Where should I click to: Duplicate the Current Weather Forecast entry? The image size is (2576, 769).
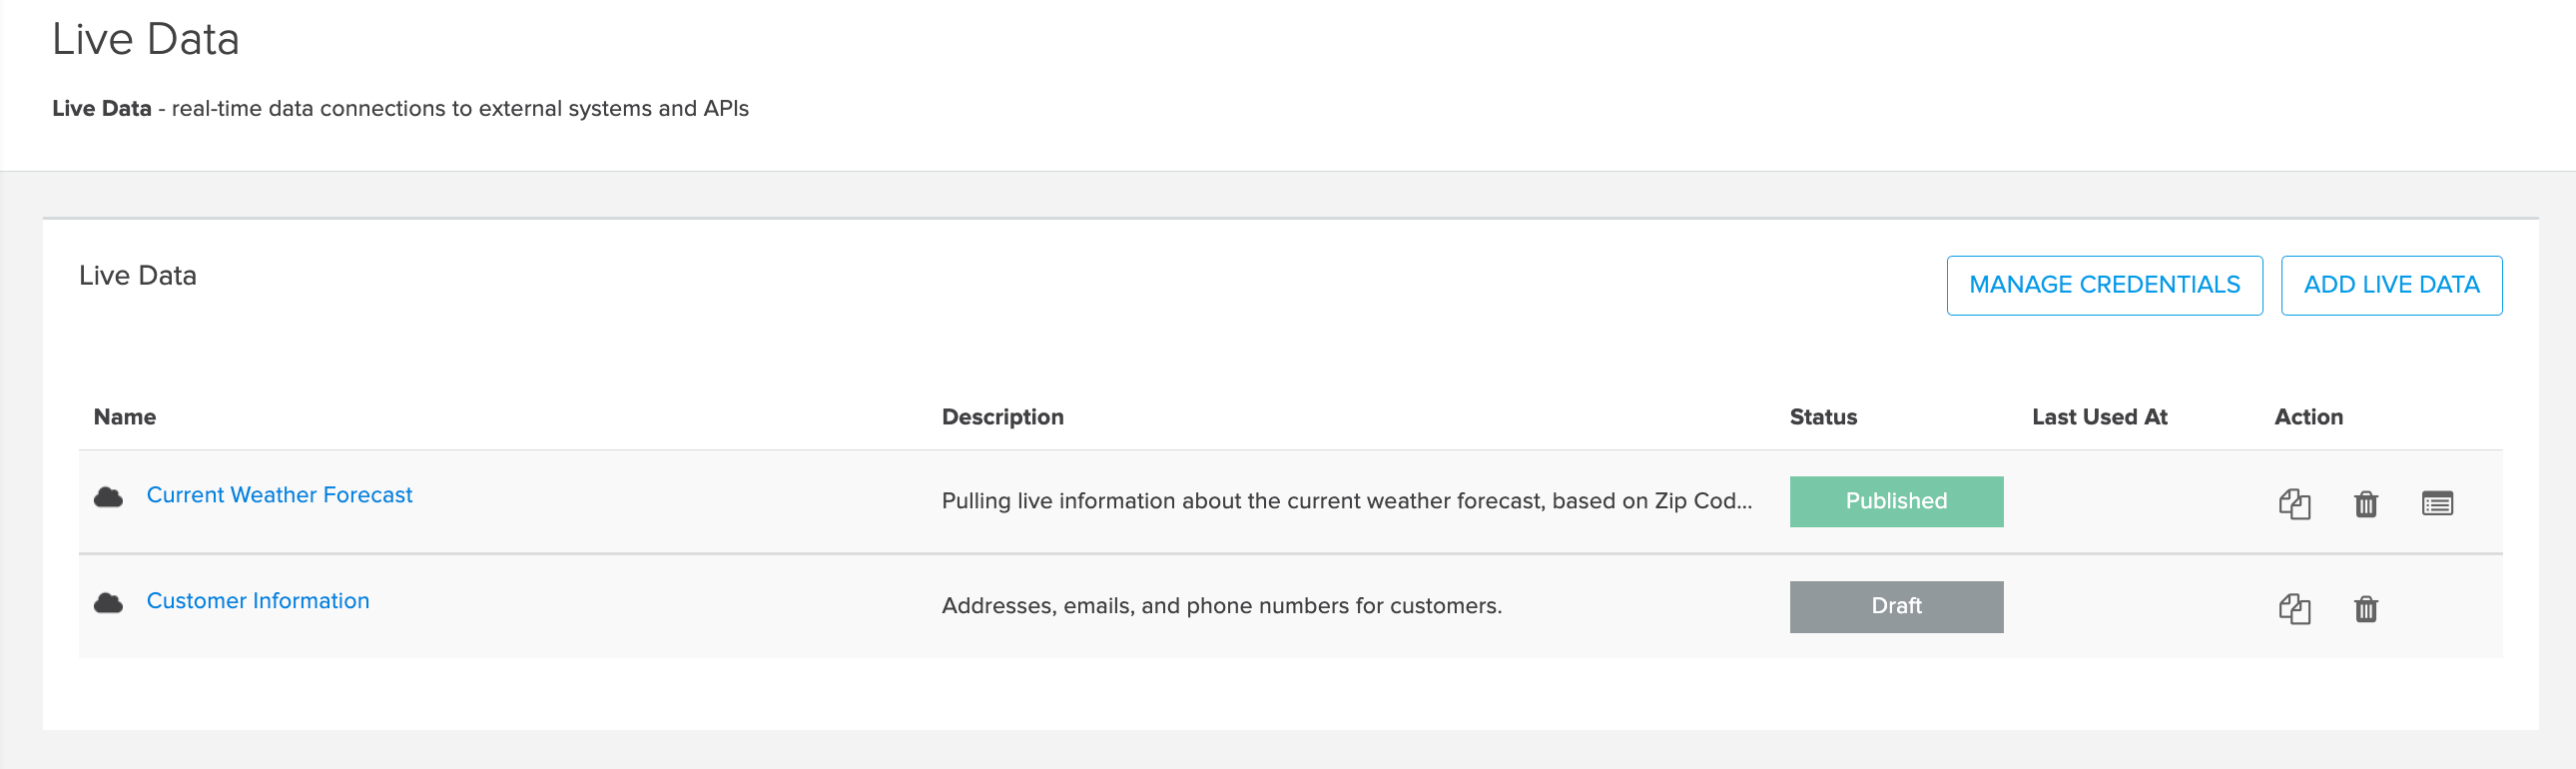pos(2294,503)
